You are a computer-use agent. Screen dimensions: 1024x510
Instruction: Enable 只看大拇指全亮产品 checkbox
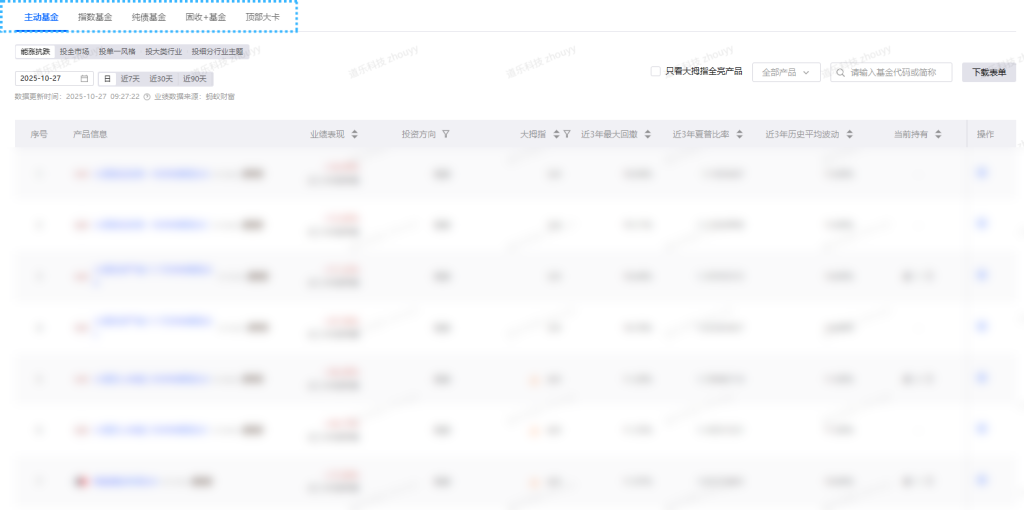click(x=655, y=72)
